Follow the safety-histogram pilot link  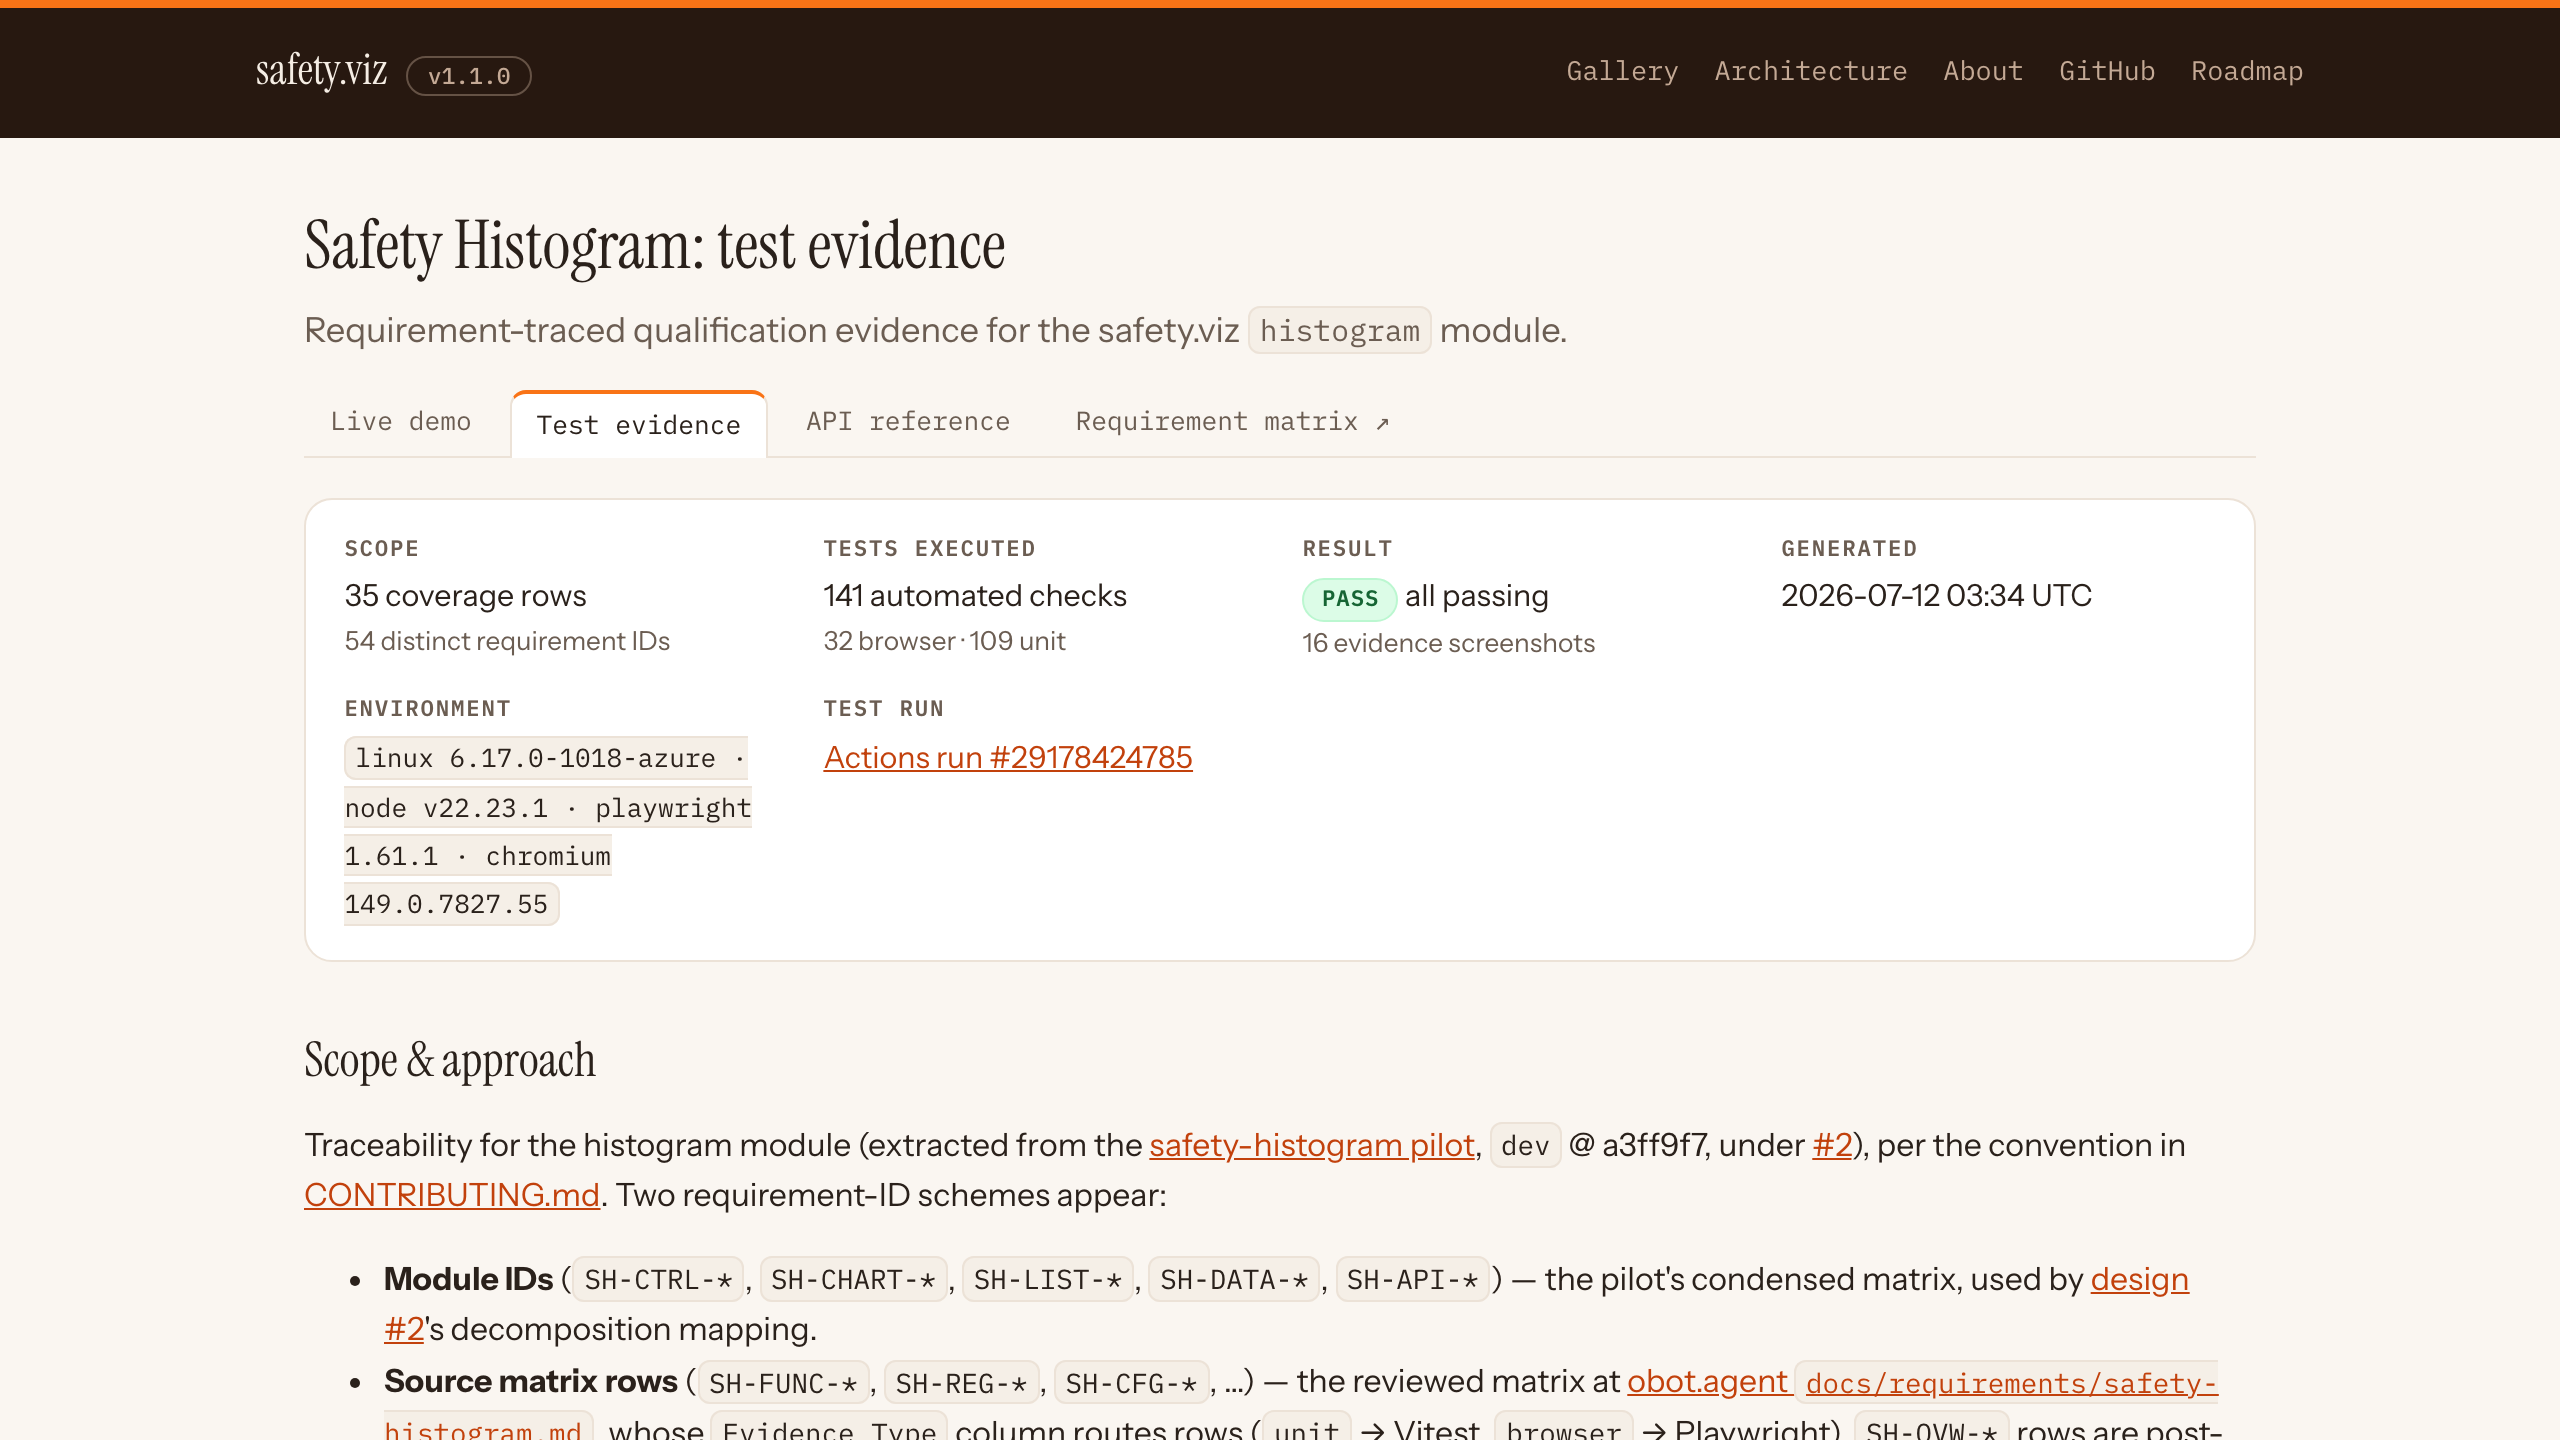pyautogui.click(x=1312, y=1145)
